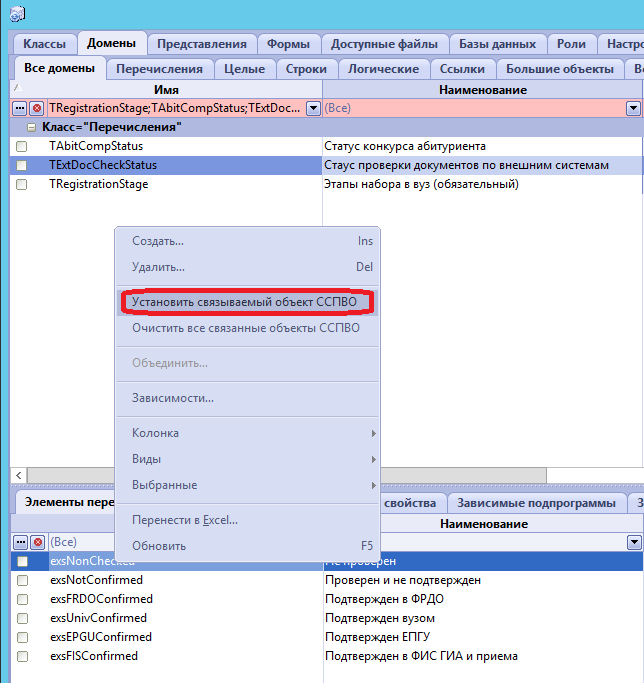This screenshot has height=683, width=644.
Task: Switch to the Перечисления subtab
Action: click(x=159, y=69)
